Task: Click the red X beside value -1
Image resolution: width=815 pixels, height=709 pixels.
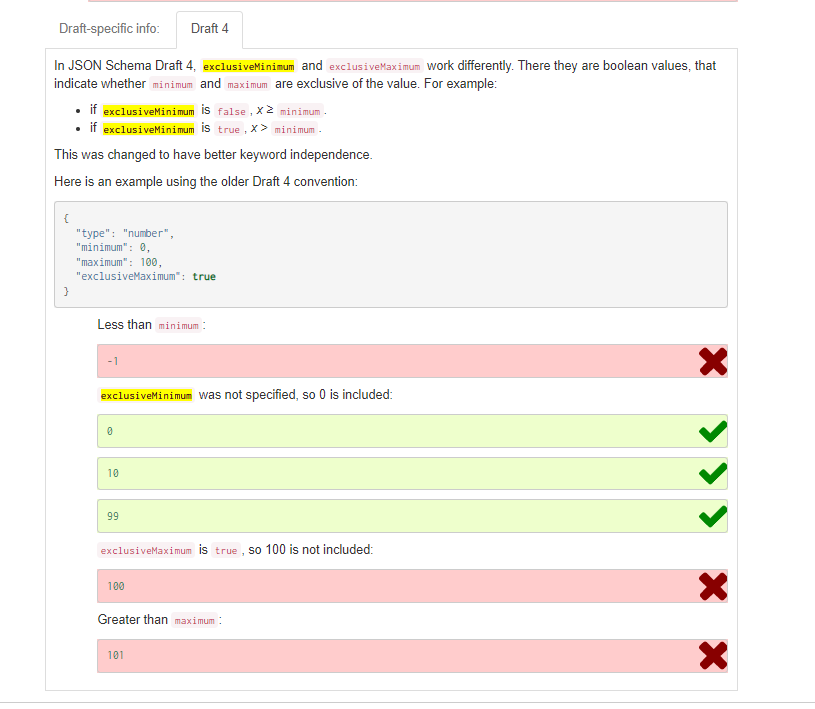Action: 712,360
